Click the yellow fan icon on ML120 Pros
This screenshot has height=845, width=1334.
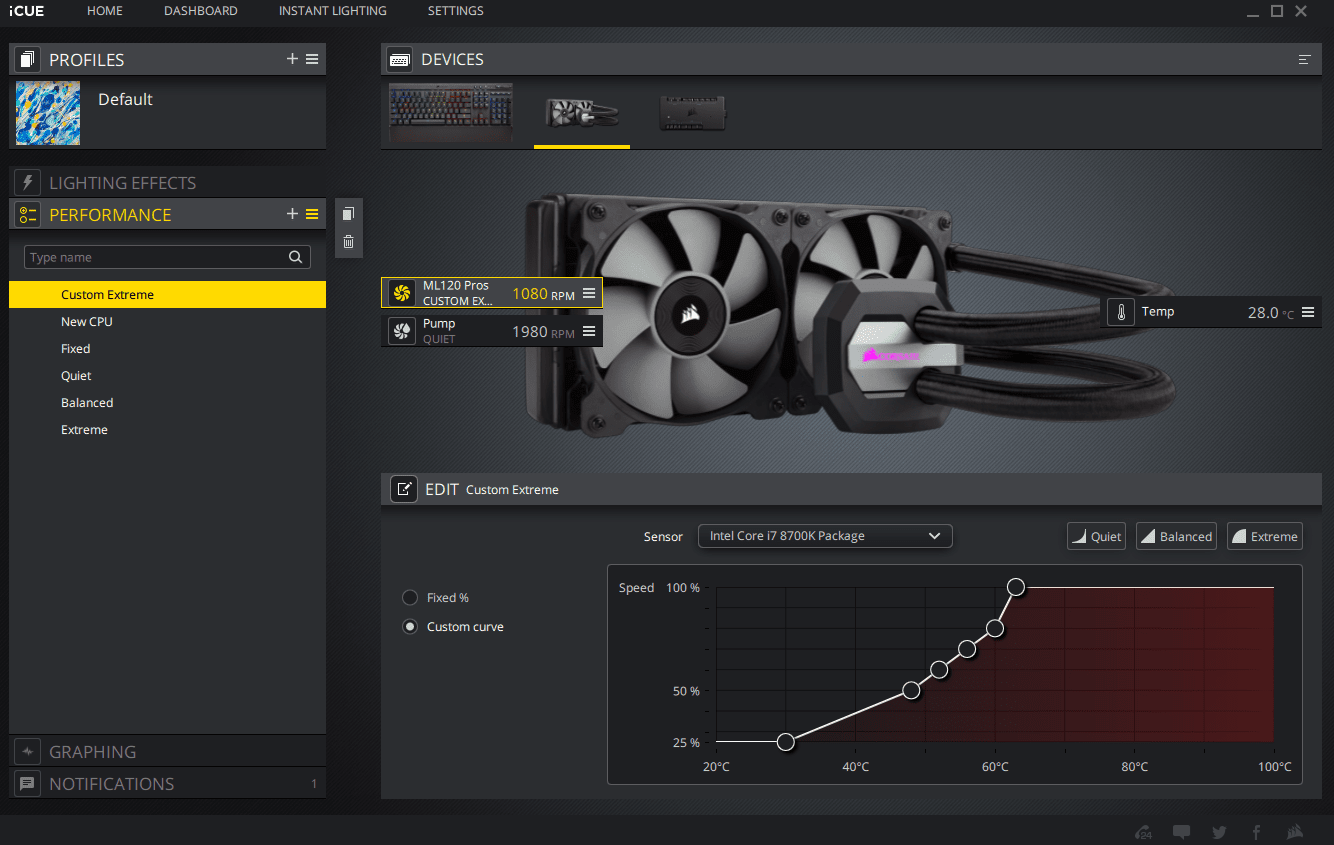(401, 292)
